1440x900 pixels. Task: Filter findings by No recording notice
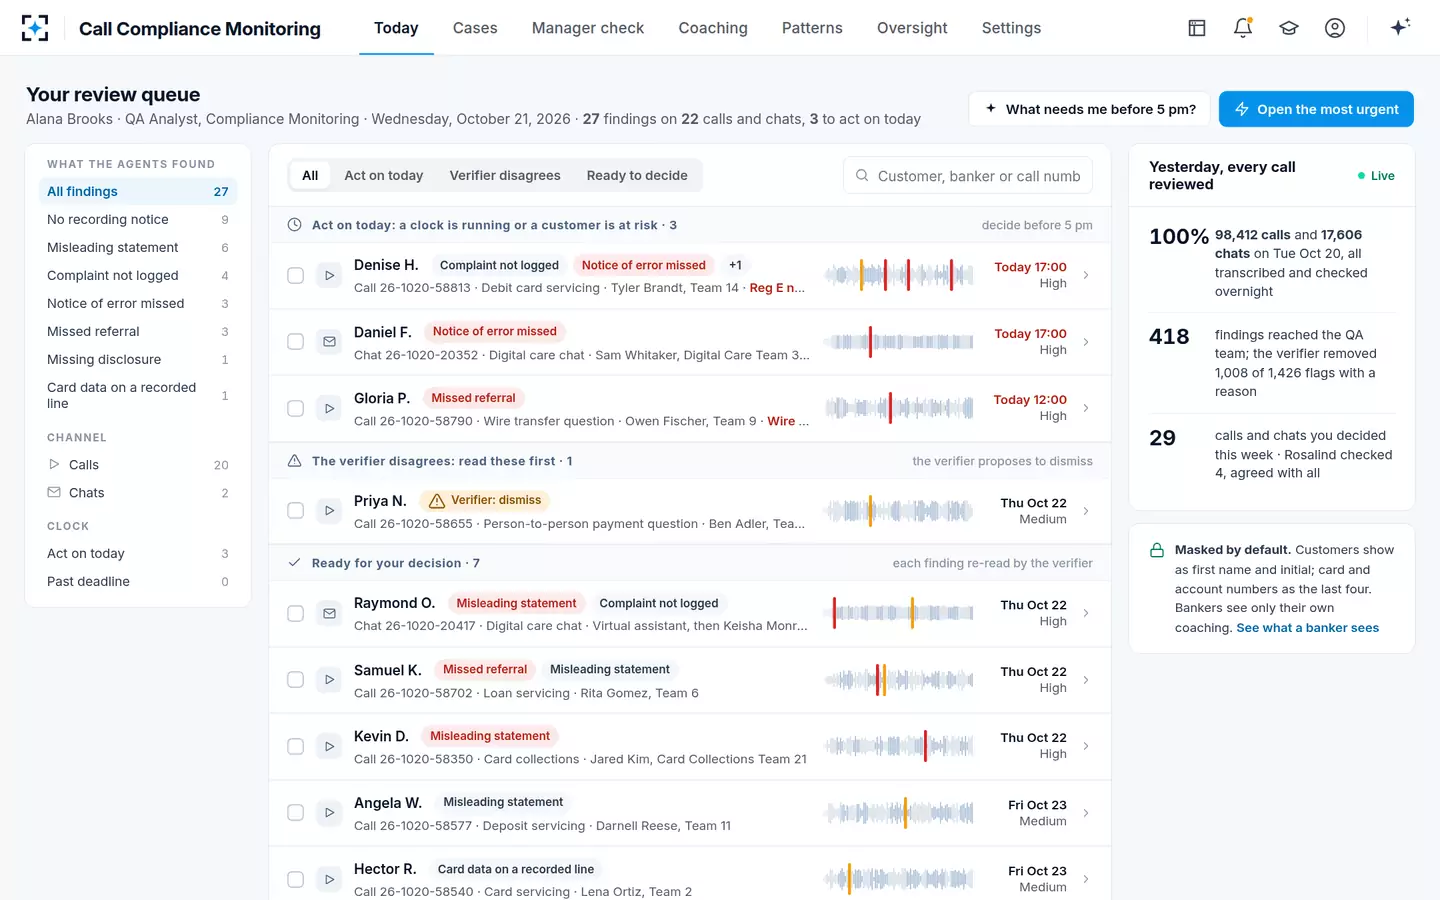[x=138, y=220]
